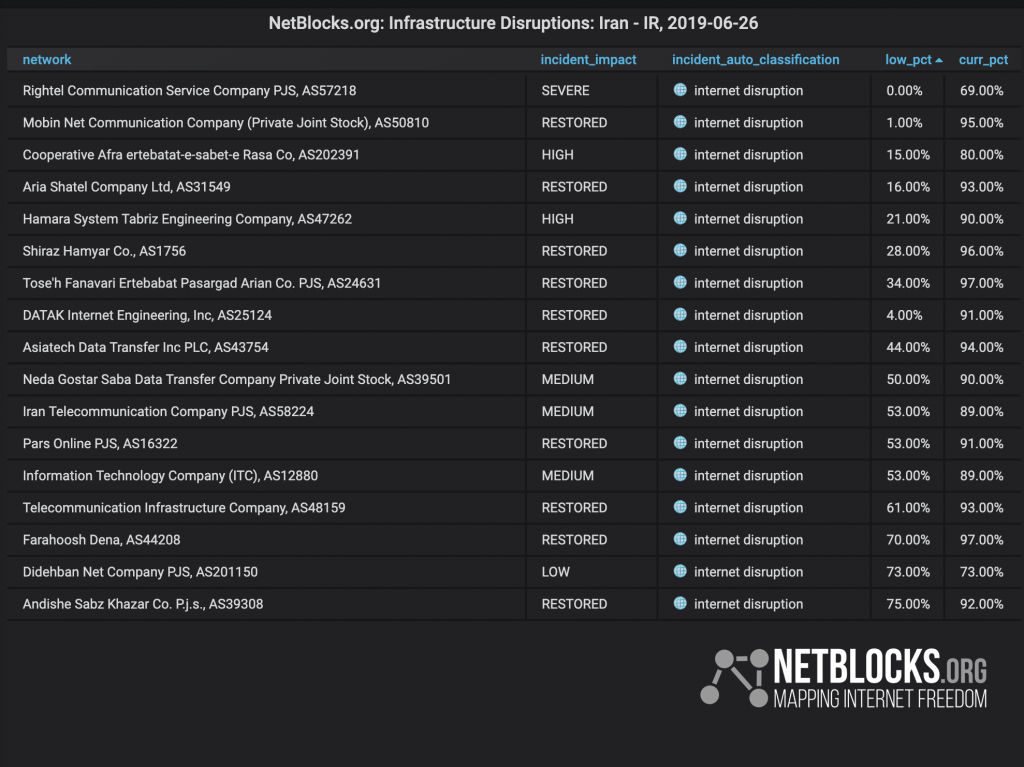Click the globe icon in the Aria Shatel row
This screenshot has height=767, width=1024.
680,186
